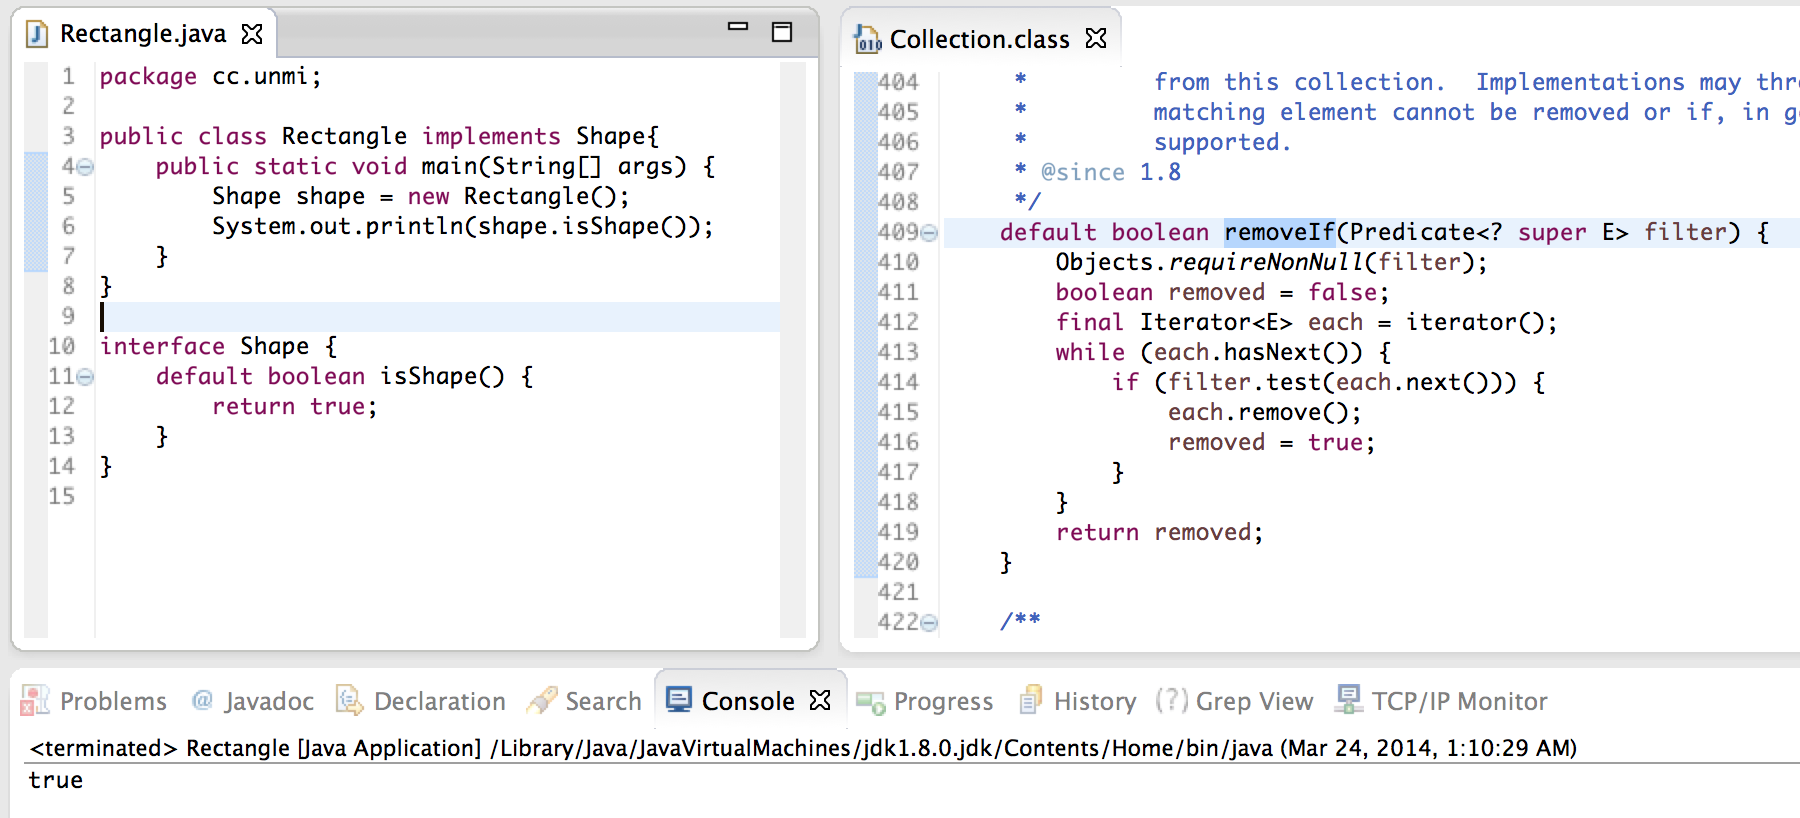
Task: Click the Javadoc view icon
Action: 203,700
